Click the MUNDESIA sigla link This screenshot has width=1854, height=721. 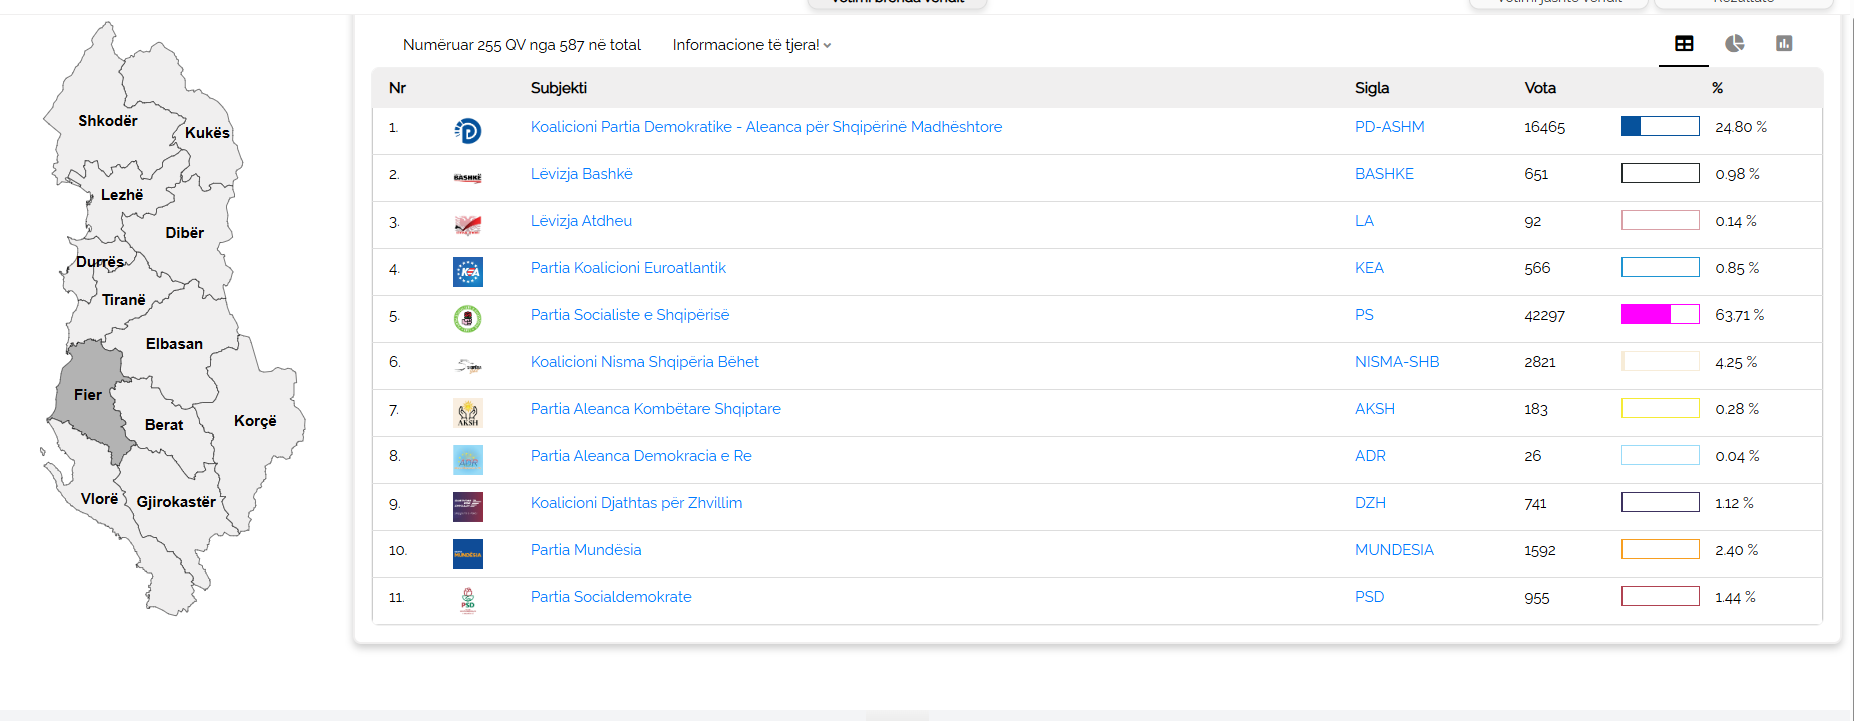click(x=1393, y=550)
